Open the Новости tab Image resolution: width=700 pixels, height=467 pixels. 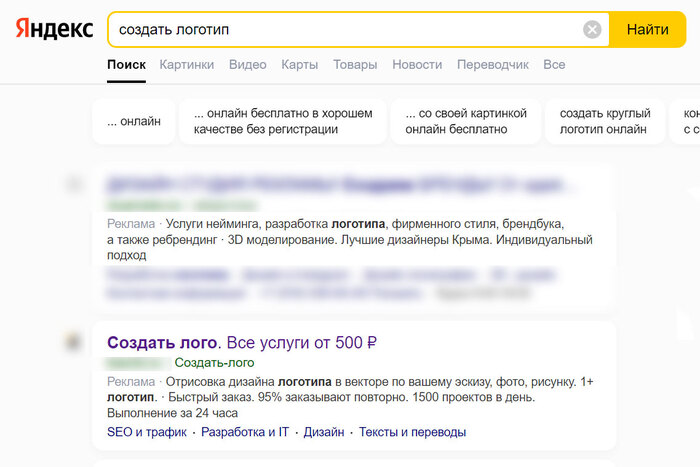click(x=417, y=65)
